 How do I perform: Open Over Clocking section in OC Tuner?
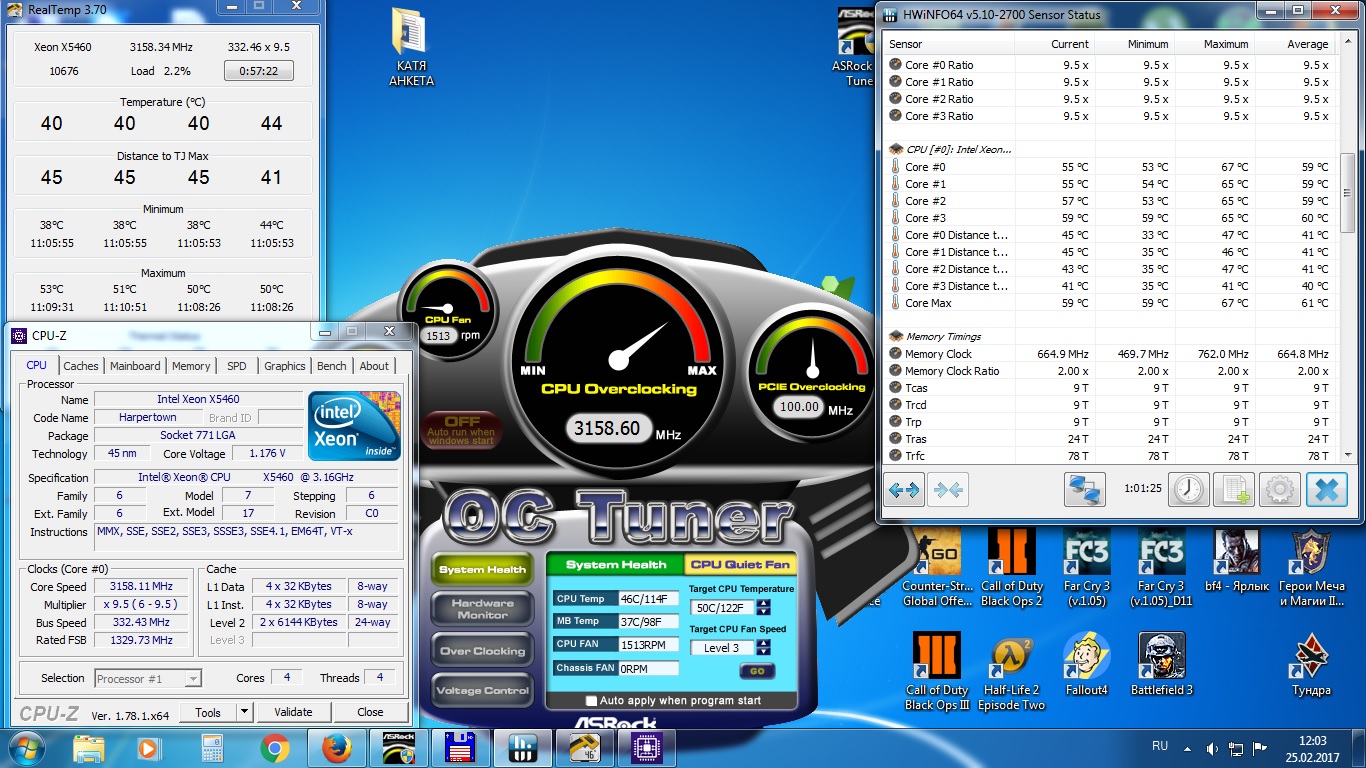482,651
